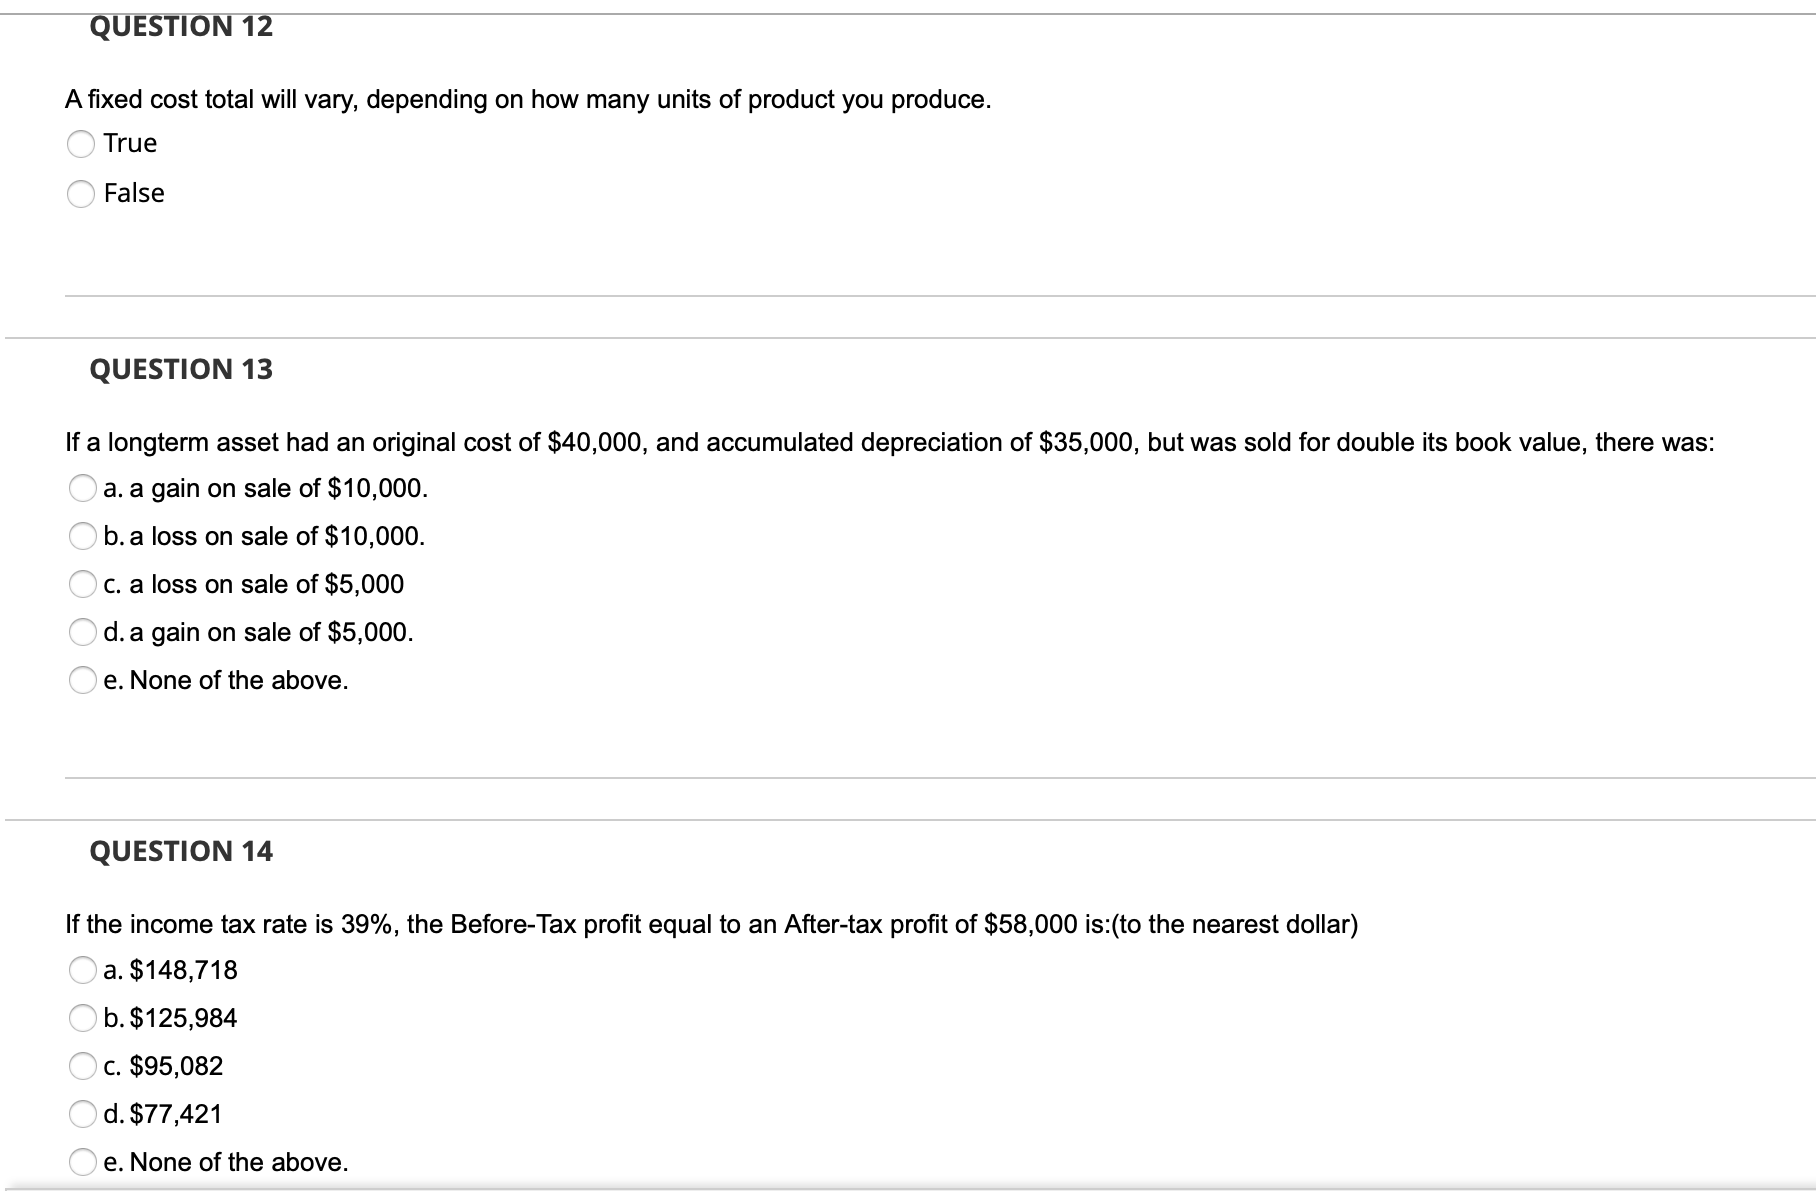Viewport: 1816px width, 1191px height.
Task: Click the income tax rate question text
Action: (712, 924)
